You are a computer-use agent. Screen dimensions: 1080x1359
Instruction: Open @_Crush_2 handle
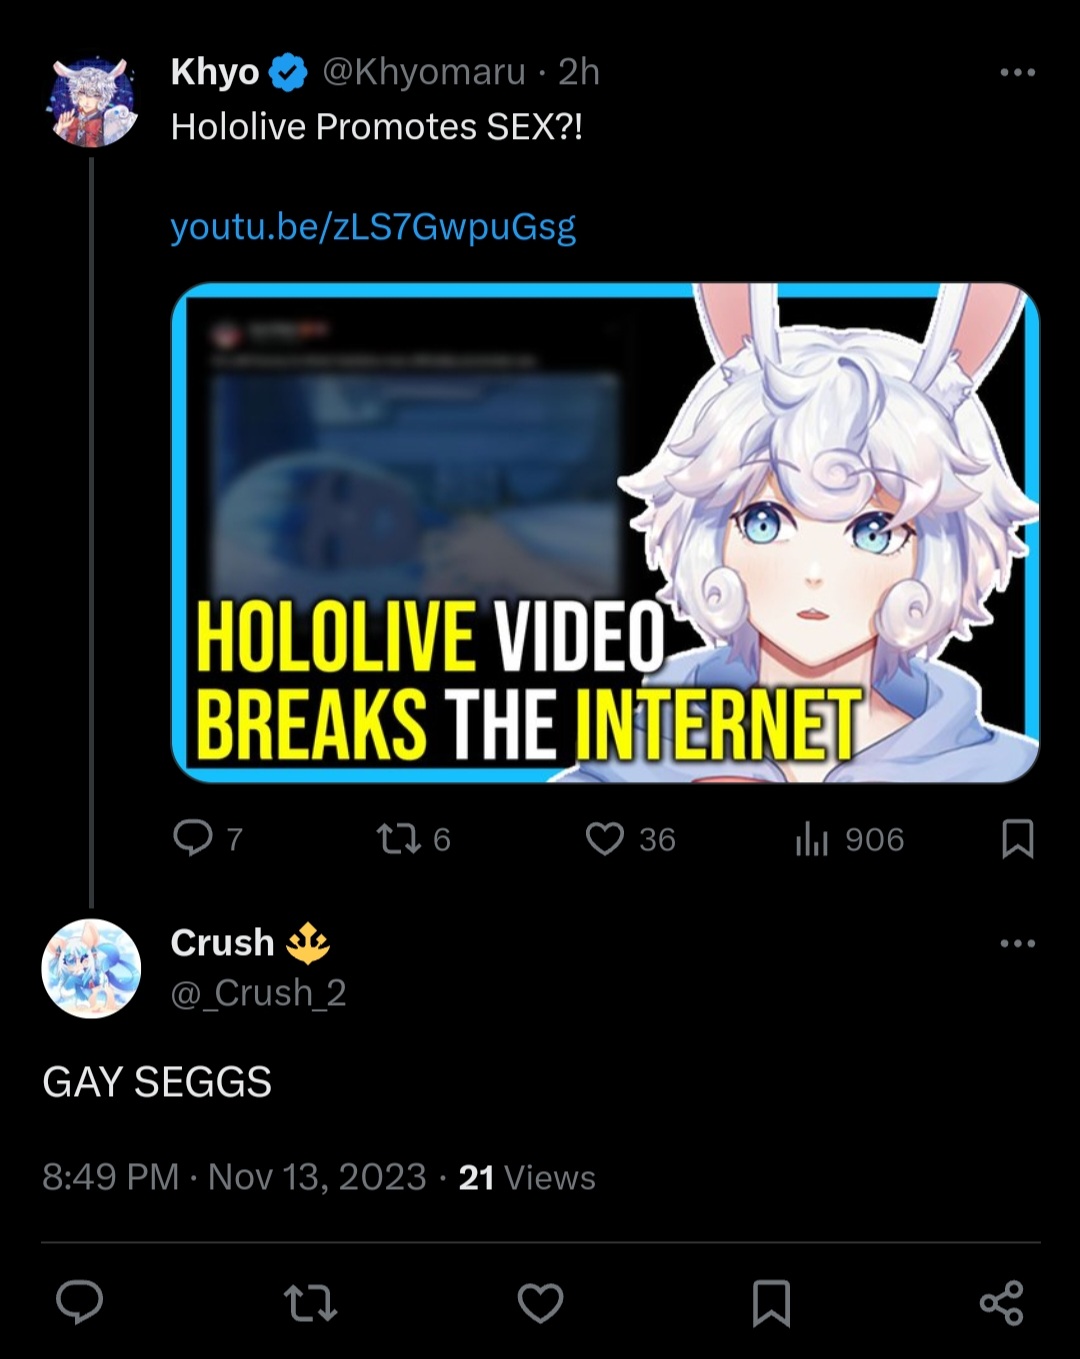point(258,993)
